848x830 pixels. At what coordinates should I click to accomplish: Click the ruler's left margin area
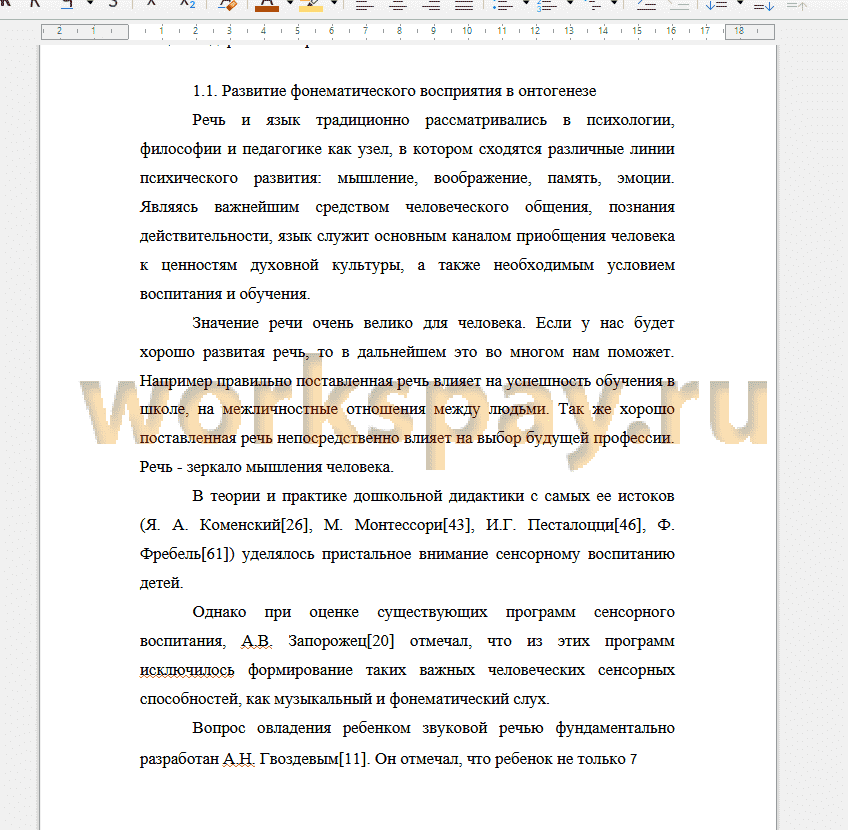pos(85,31)
